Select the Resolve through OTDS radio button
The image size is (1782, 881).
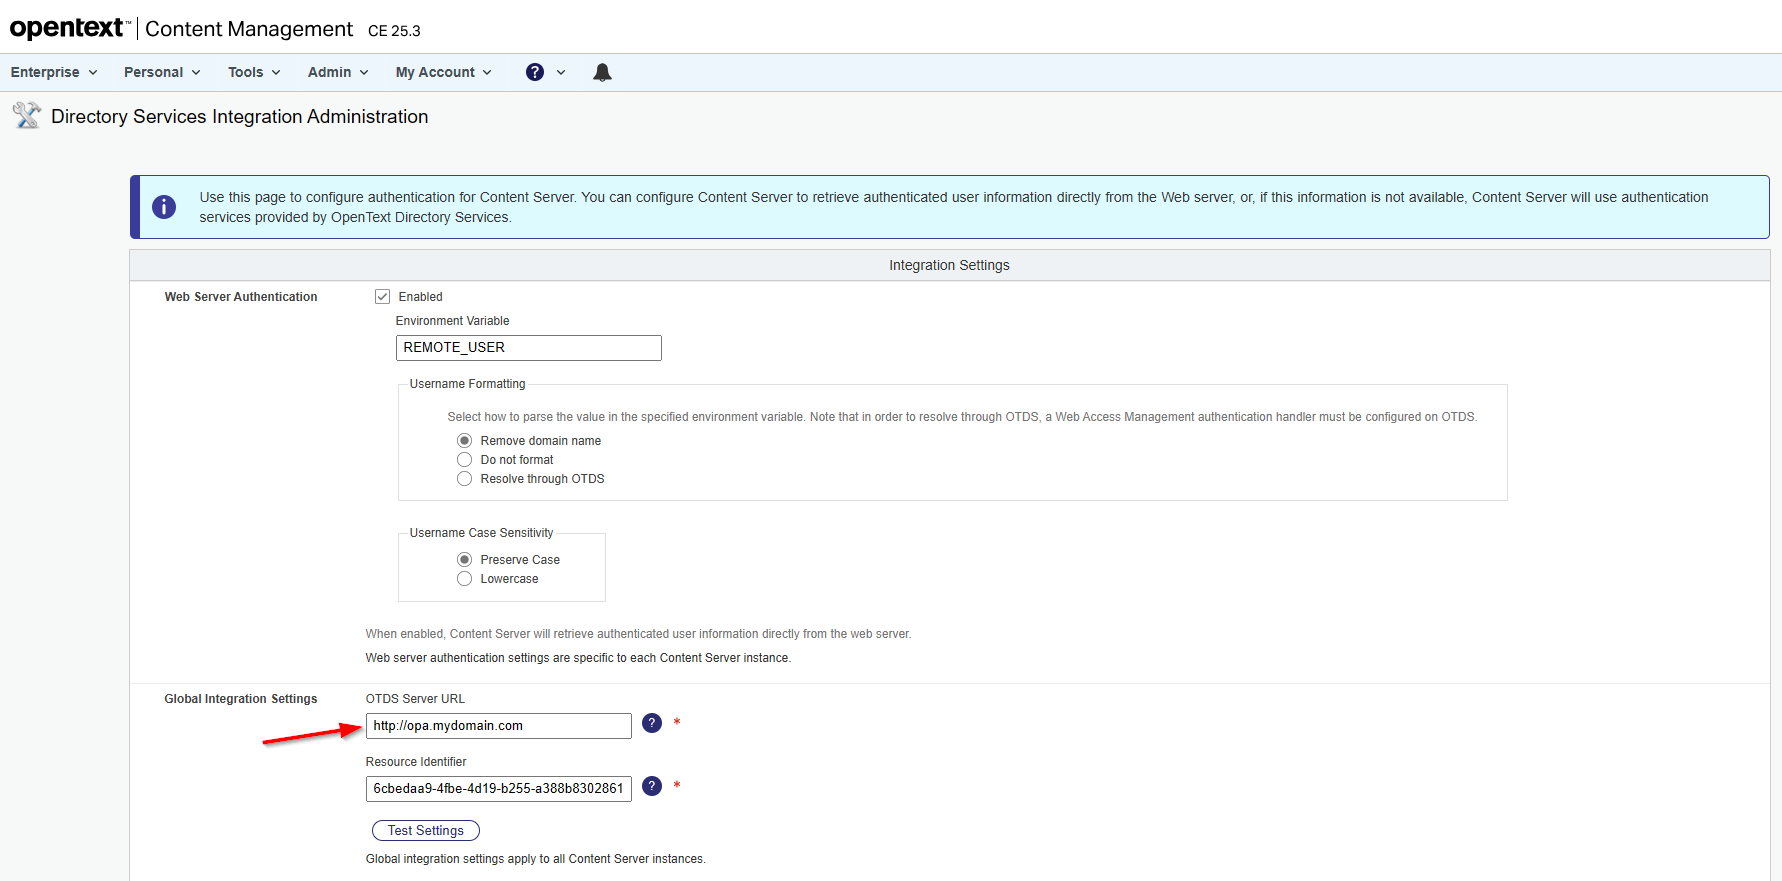[464, 479]
